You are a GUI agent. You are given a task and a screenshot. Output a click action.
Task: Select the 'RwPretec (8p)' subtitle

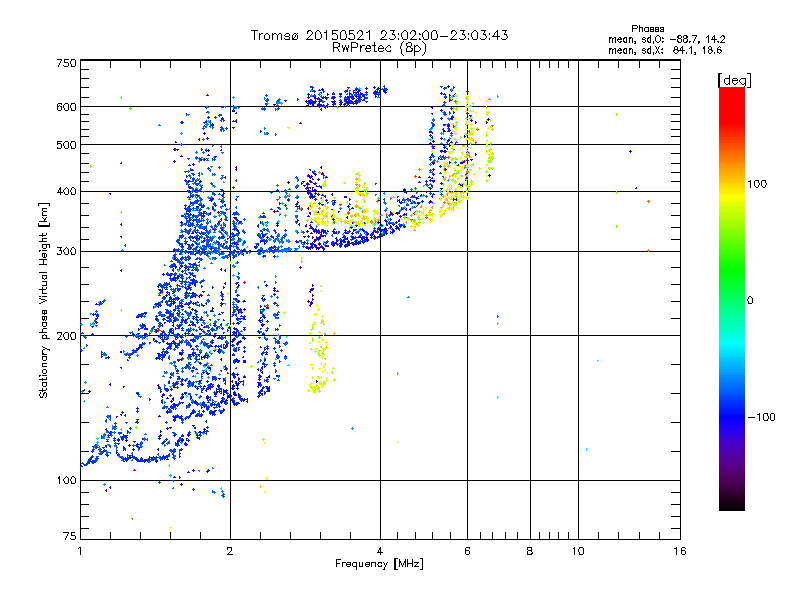pyautogui.click(x=379, y=48)
